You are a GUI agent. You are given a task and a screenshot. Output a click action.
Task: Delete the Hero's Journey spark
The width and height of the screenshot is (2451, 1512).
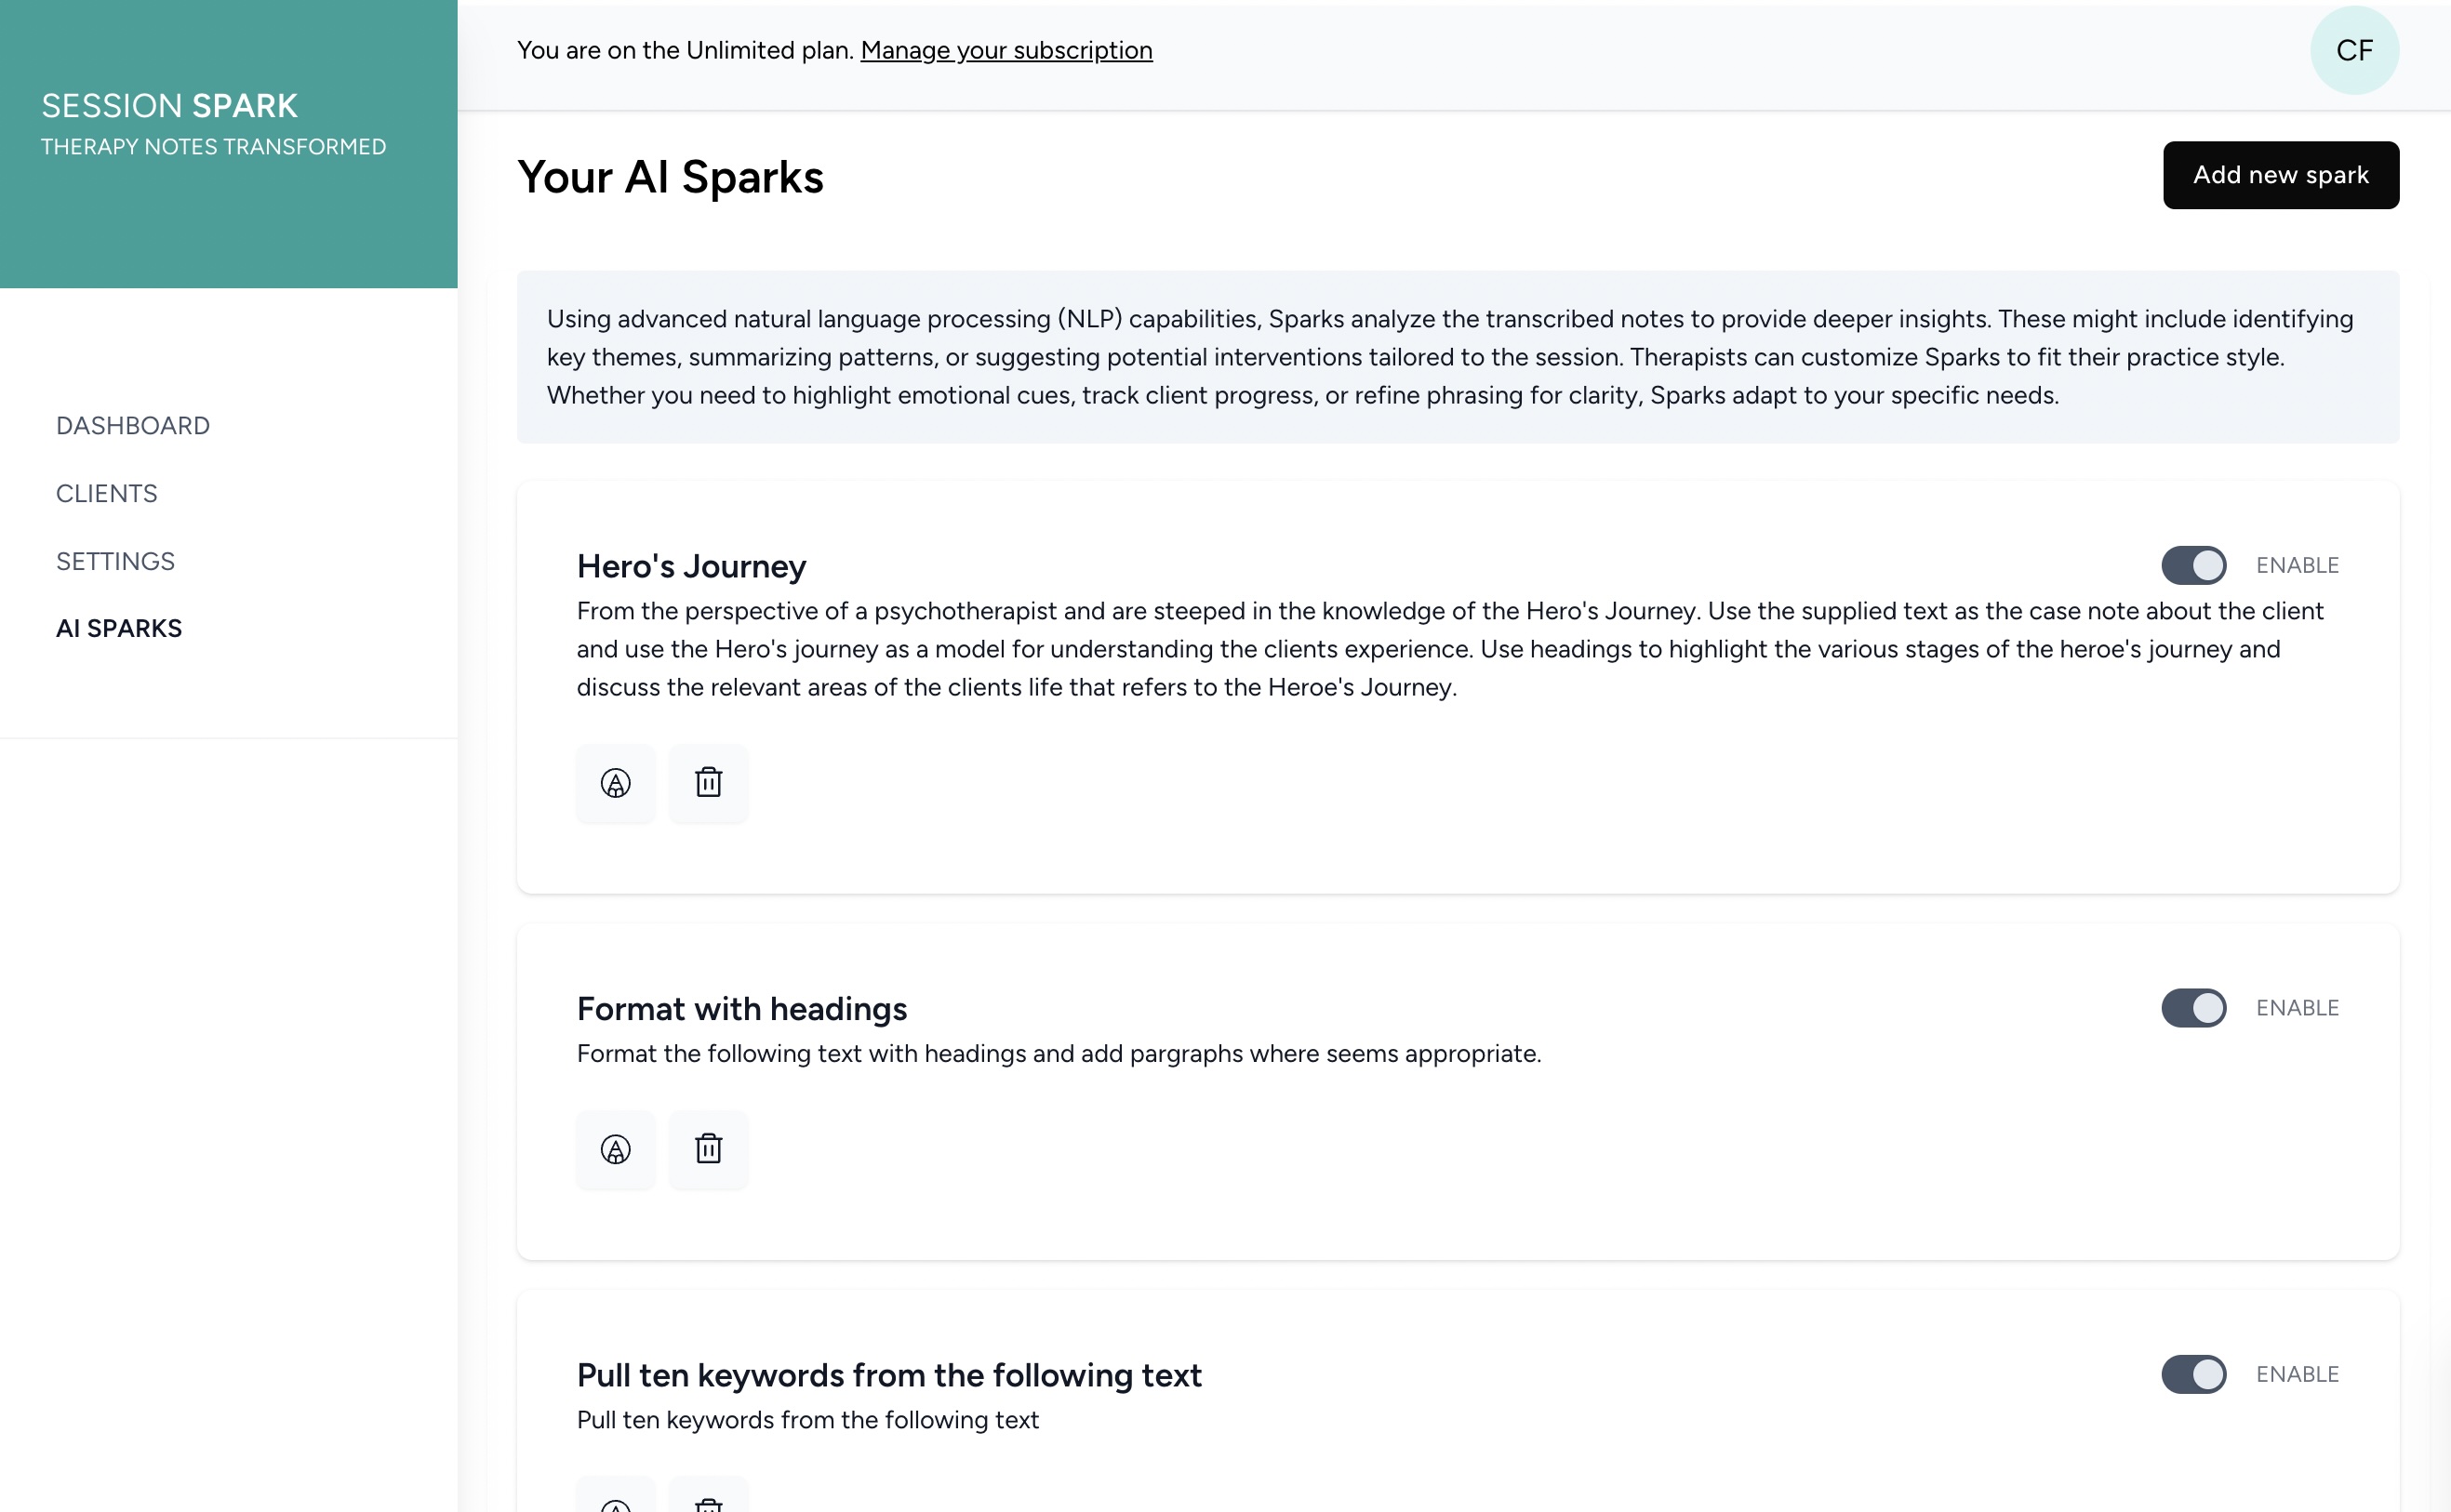708,783
